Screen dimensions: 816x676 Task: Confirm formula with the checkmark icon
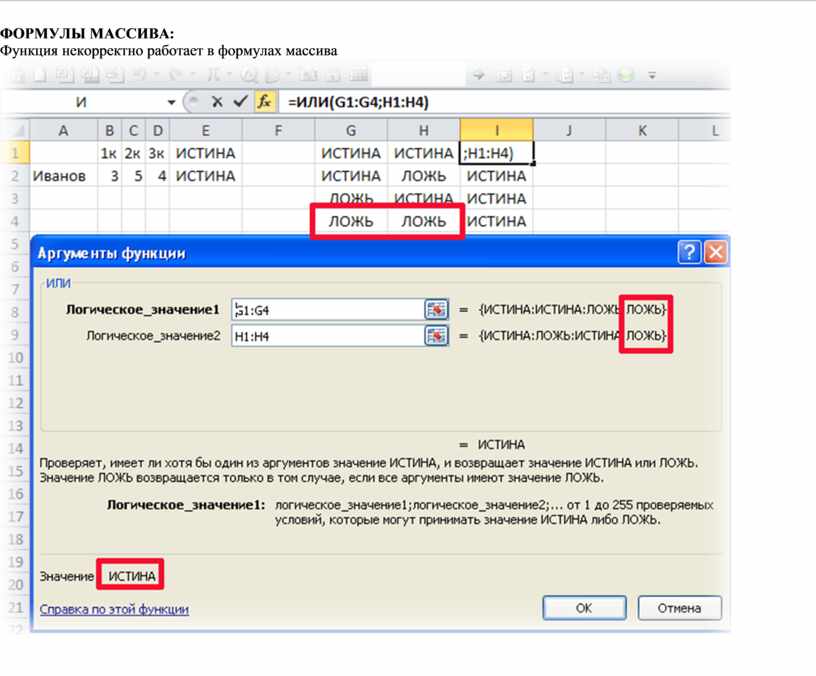(240, 102)
